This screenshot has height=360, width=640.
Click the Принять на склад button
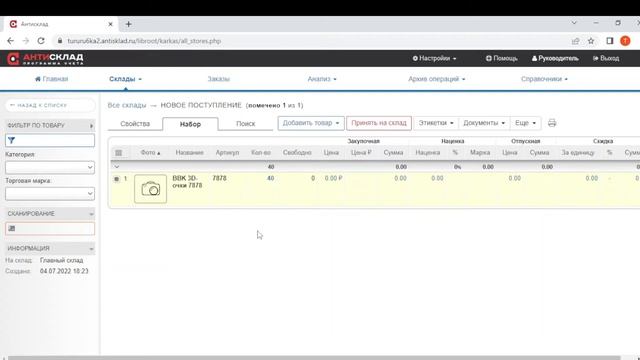pos(379,123)
